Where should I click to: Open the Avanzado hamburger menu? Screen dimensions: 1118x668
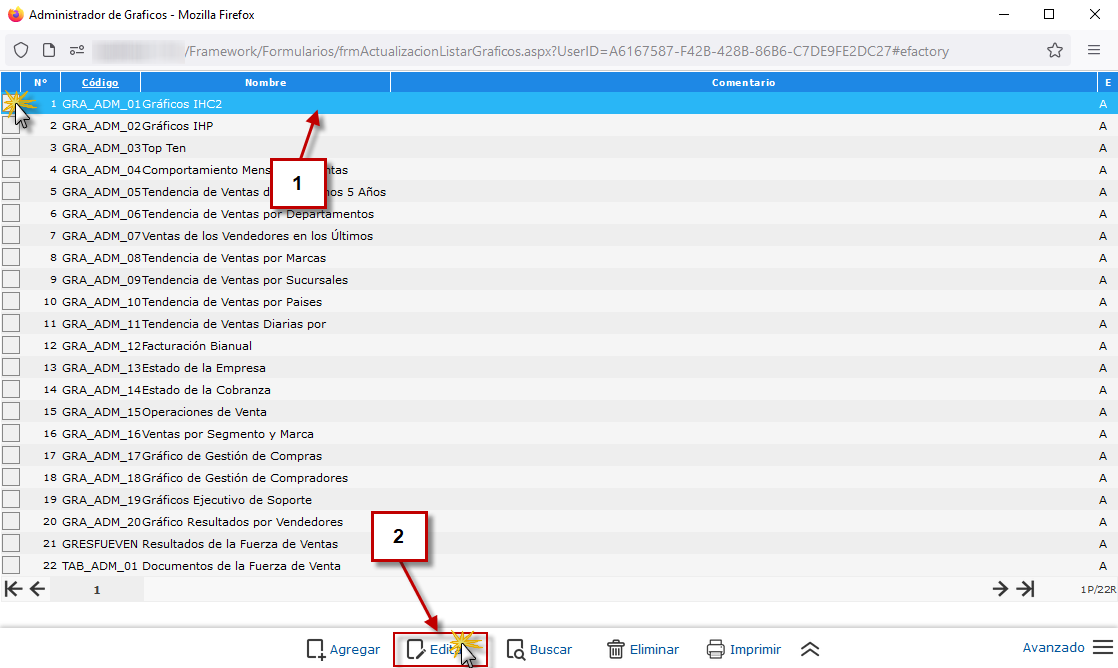tap(1068, 647)
